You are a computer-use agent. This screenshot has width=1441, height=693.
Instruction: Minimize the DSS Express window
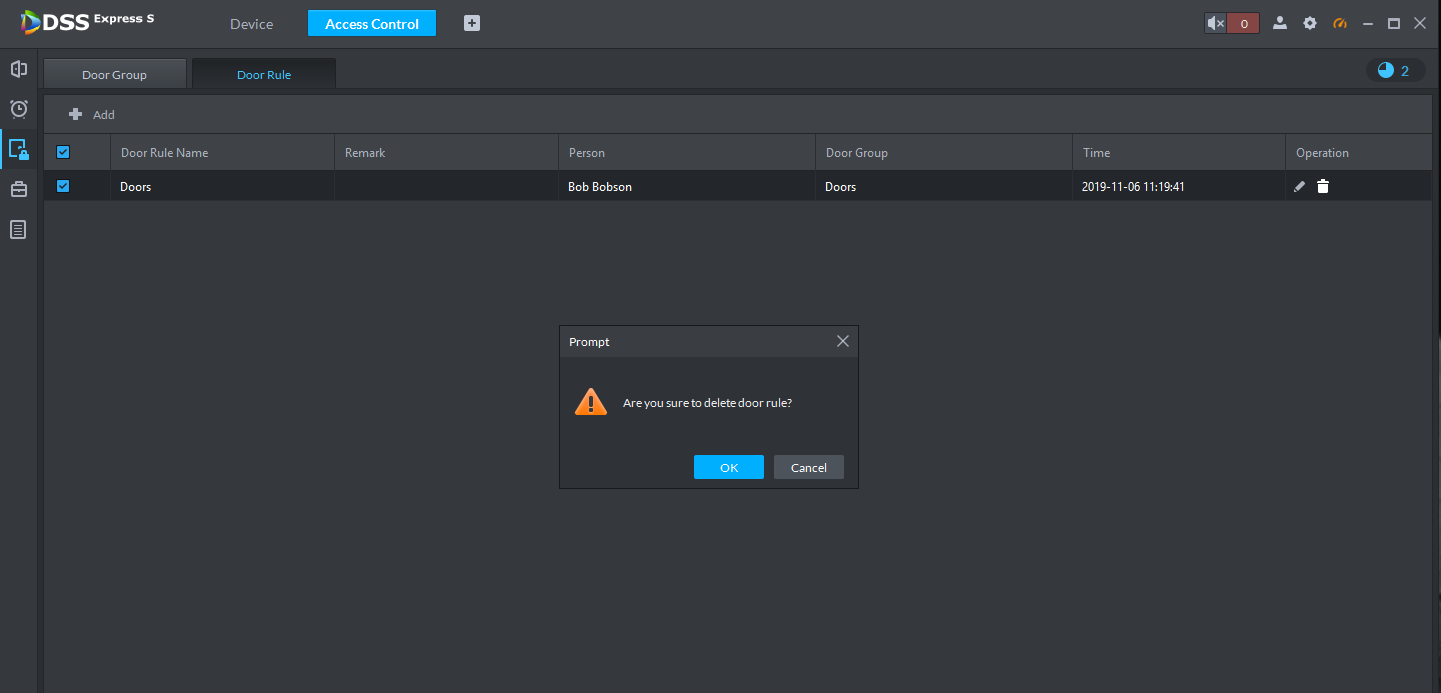pos(1368,23)
